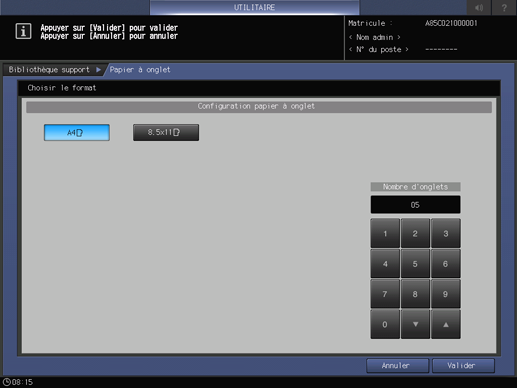Image resolution: width=517 pixels, height=388 pixels.
Task: Tap keypad digit 7
Action: coord(385,294)
